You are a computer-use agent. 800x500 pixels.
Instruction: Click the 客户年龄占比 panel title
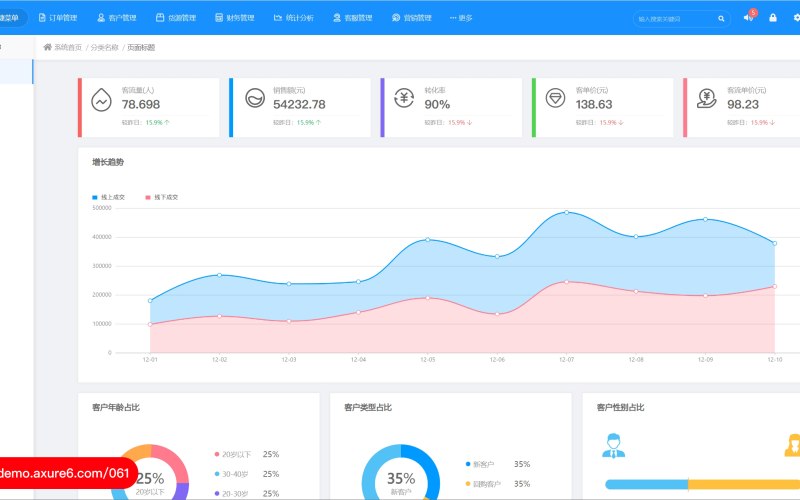point(116,407)
